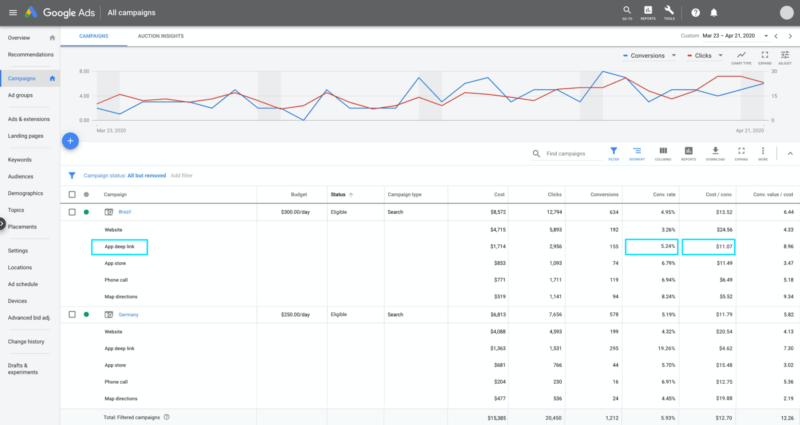Open the table Reports toolbar icon
The image size is (800, 425).
pyautogui.click(x=688, y=153)
